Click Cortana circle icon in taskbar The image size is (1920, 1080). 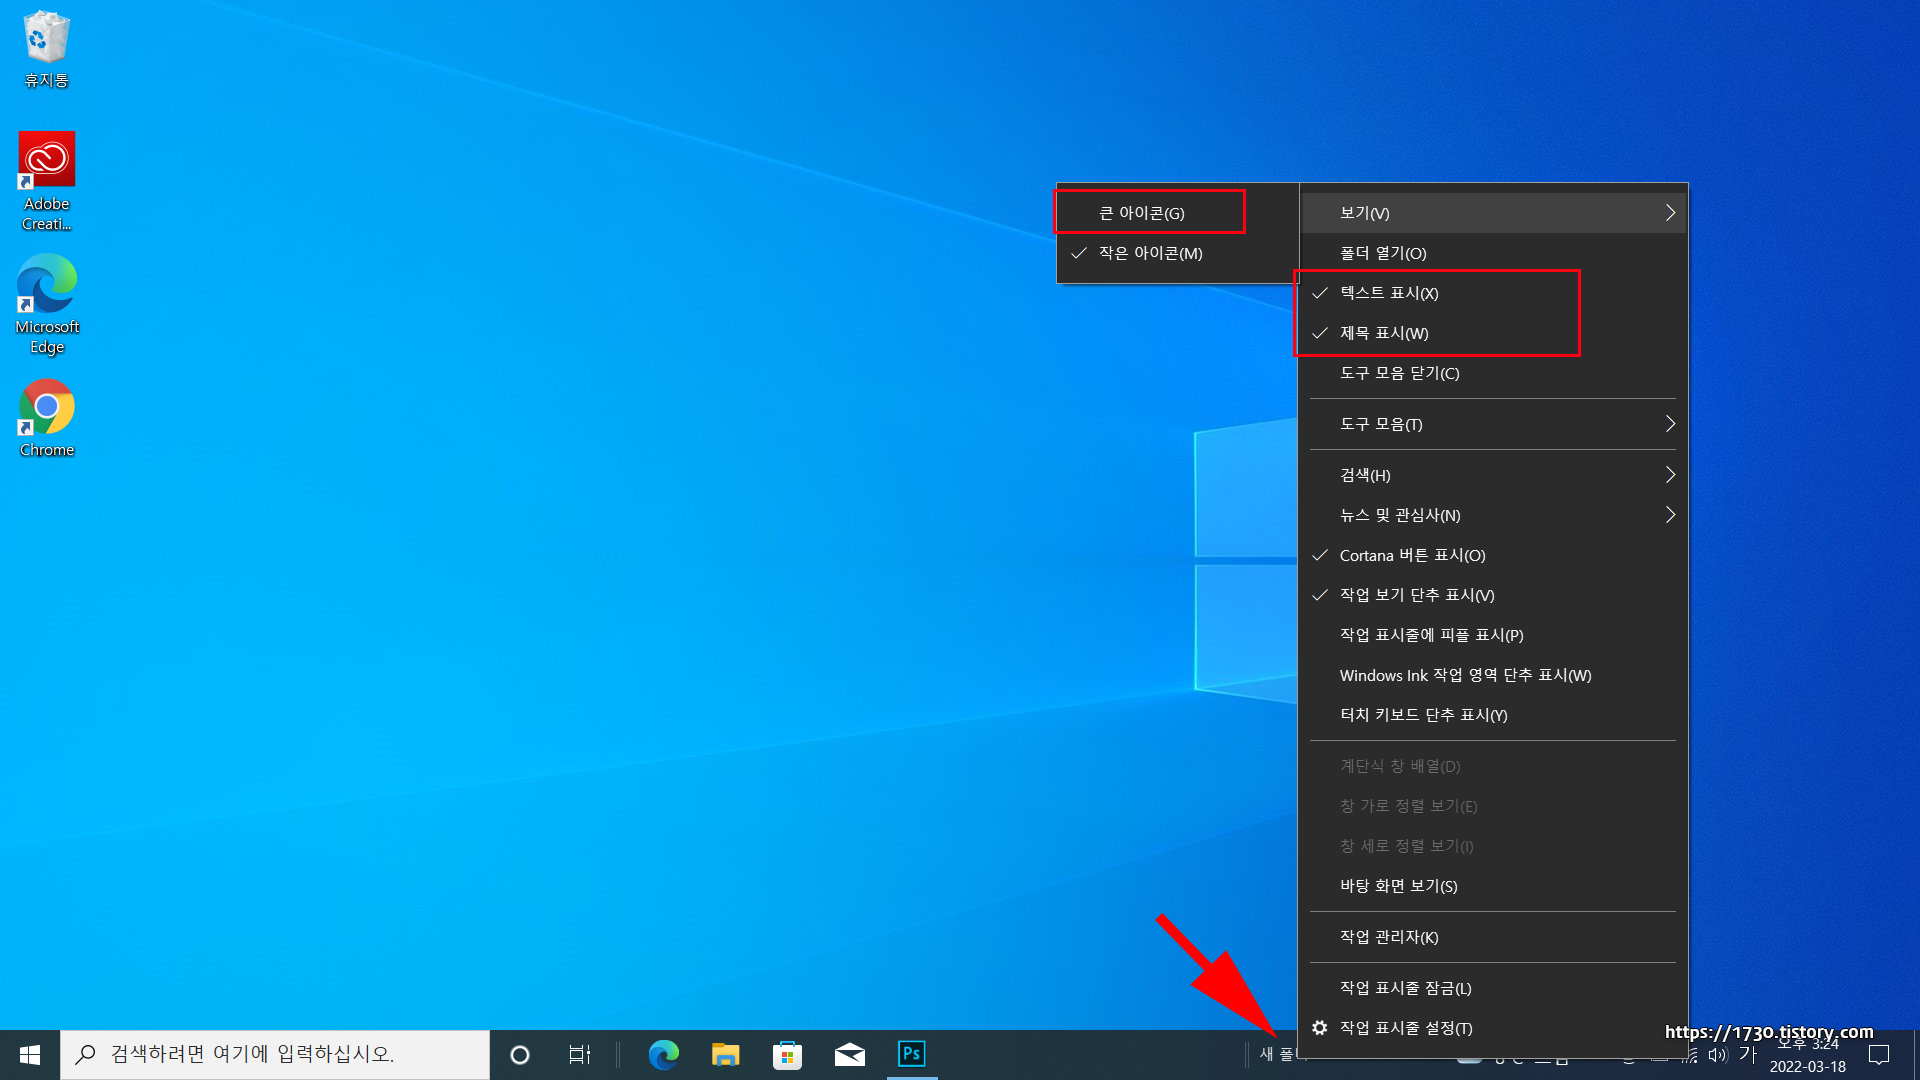519,1054
